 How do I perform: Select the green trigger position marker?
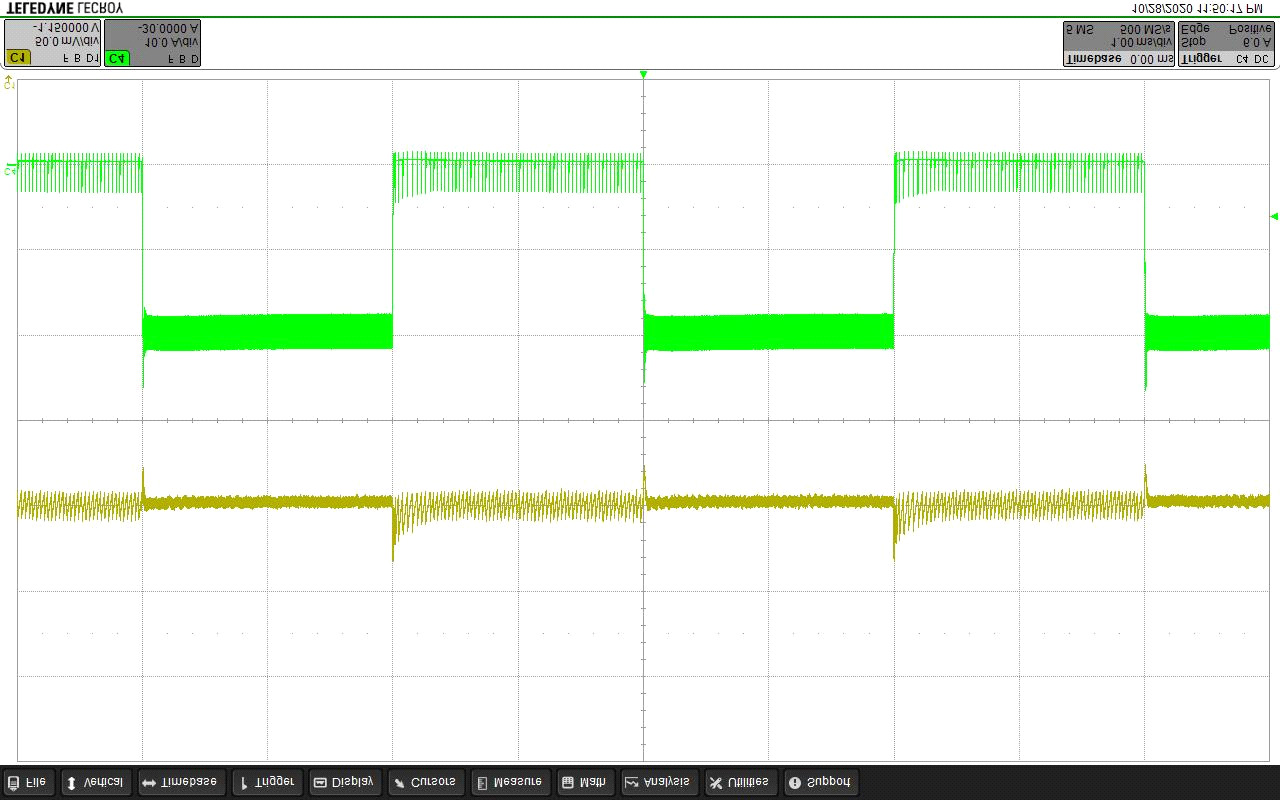click(x=643, y=75)
